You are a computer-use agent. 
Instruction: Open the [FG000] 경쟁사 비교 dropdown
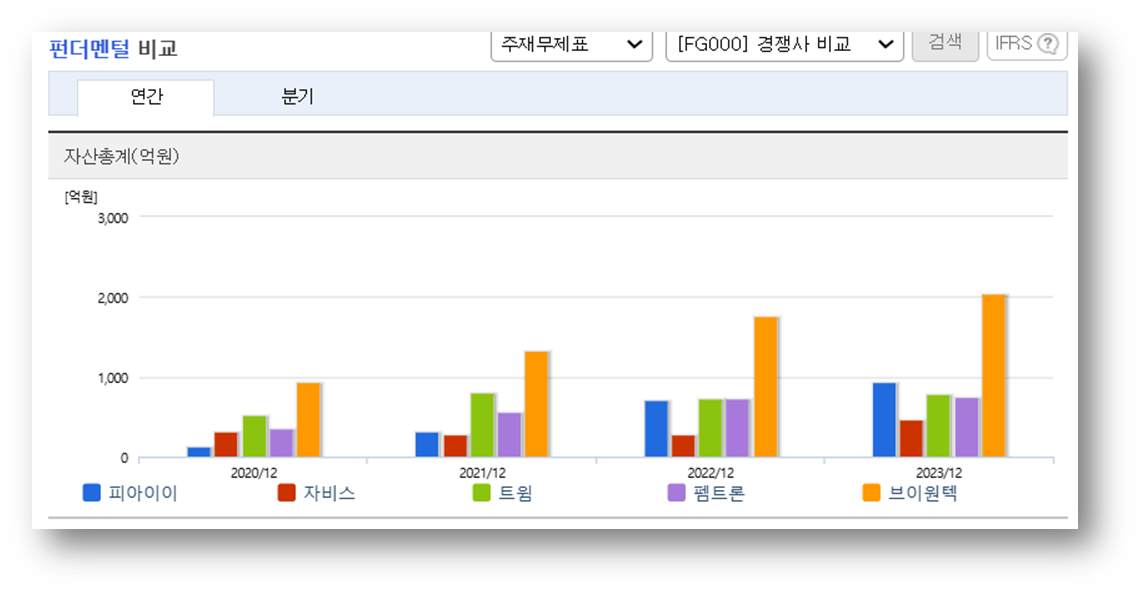784,45
